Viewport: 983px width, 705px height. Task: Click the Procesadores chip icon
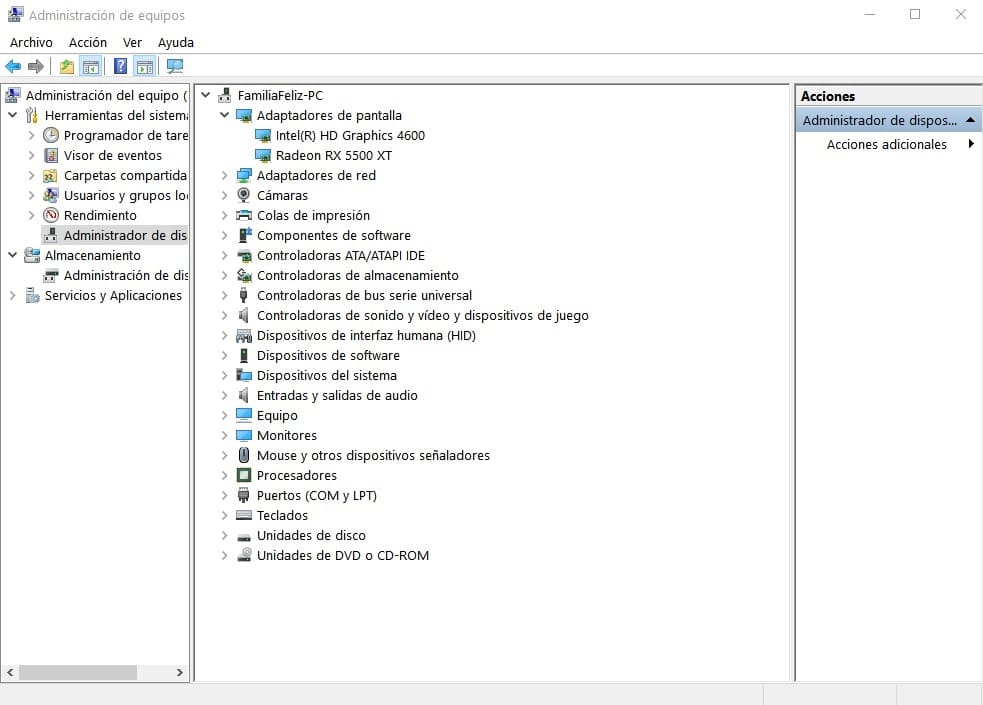[x=244, y=475]
